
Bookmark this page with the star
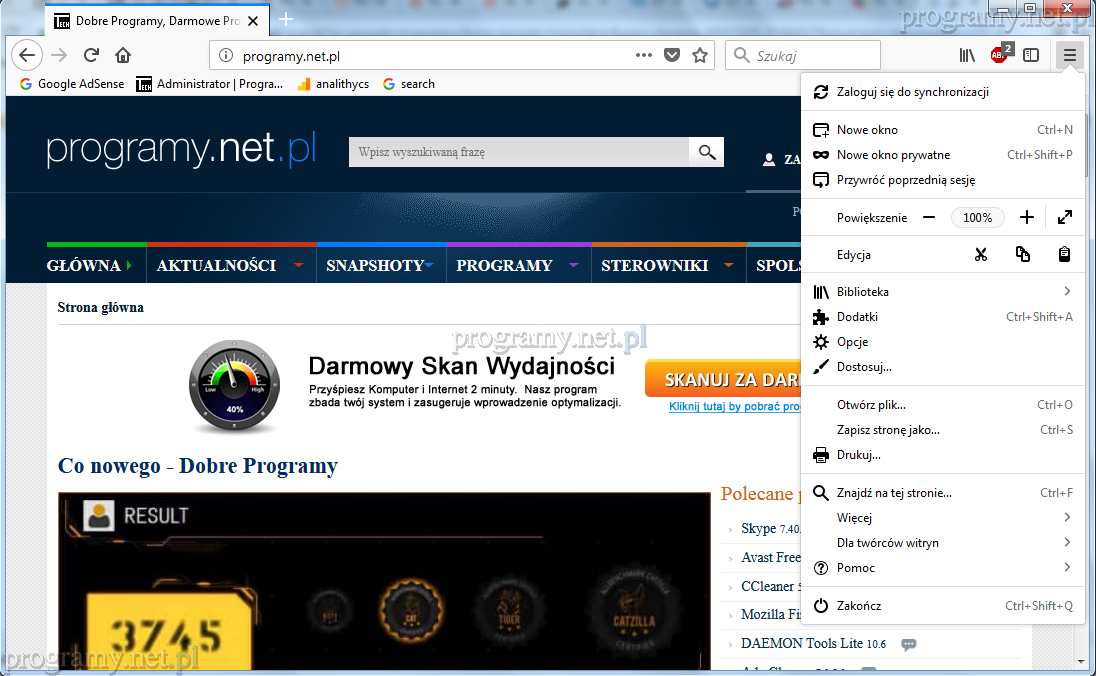pyautogui.click(x=700, y=55)
